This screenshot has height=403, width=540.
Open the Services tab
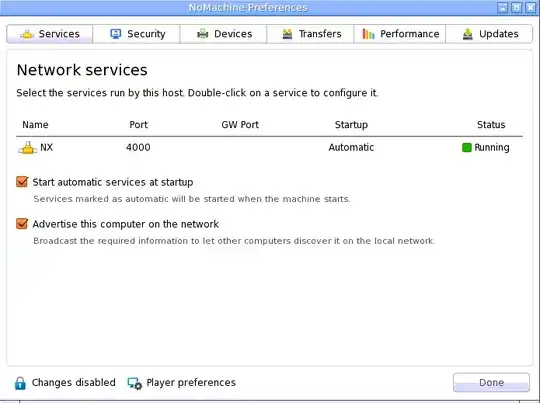pyautogui.click(x=50, y=34)
